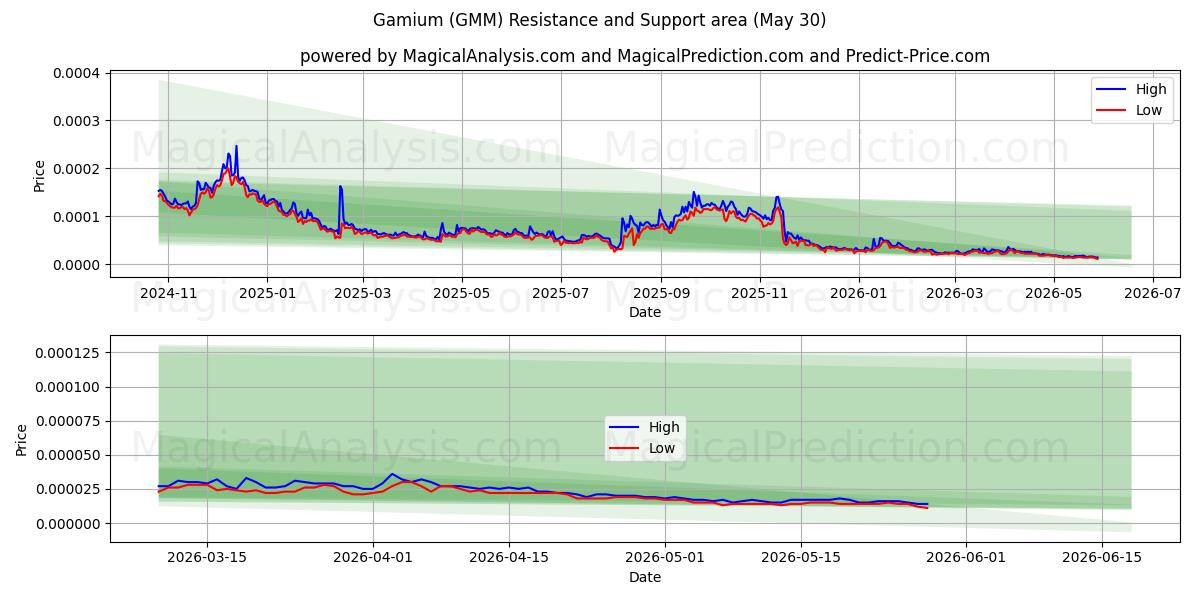Click the '0.0002' y-axis tick label
This screenshot has width=1200, height=600.
coord(78,169)
